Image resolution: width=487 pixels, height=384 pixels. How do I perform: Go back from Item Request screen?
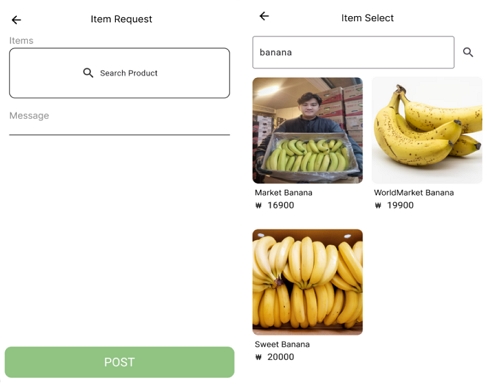click(x=16, y=20)
